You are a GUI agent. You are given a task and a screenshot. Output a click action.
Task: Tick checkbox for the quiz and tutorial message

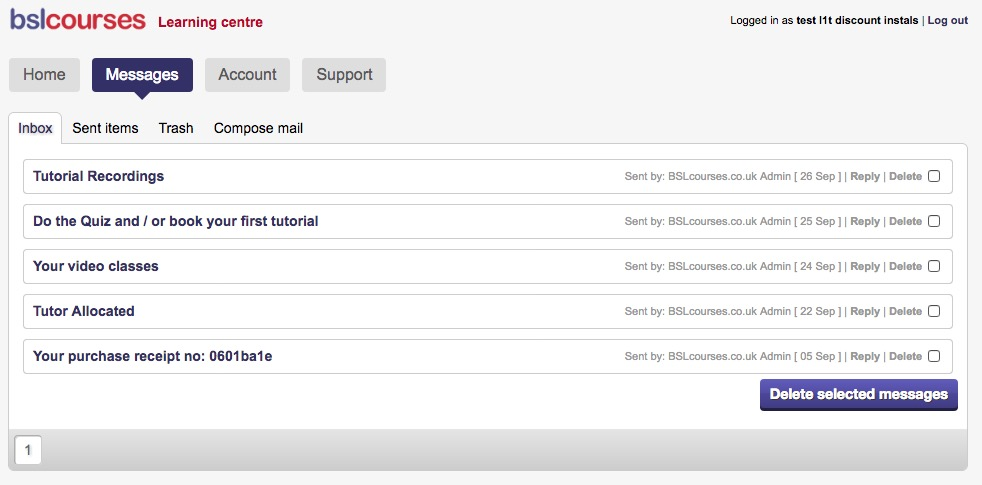934,221
